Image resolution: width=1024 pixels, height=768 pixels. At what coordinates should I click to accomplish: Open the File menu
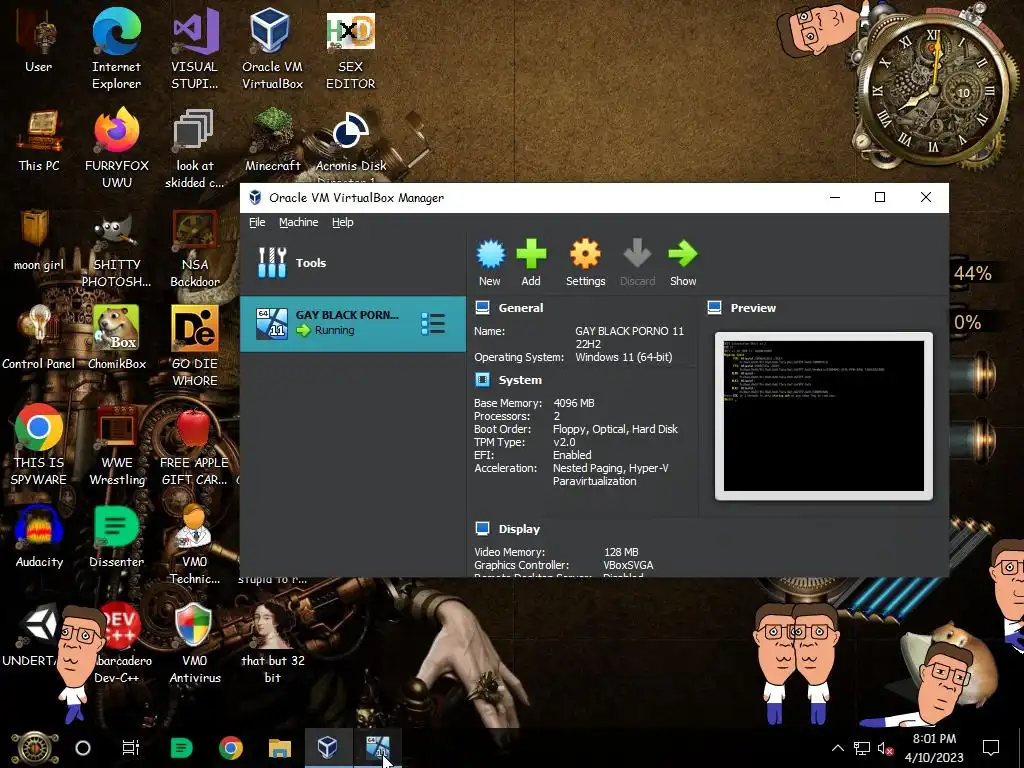click(x=257, y=222)
